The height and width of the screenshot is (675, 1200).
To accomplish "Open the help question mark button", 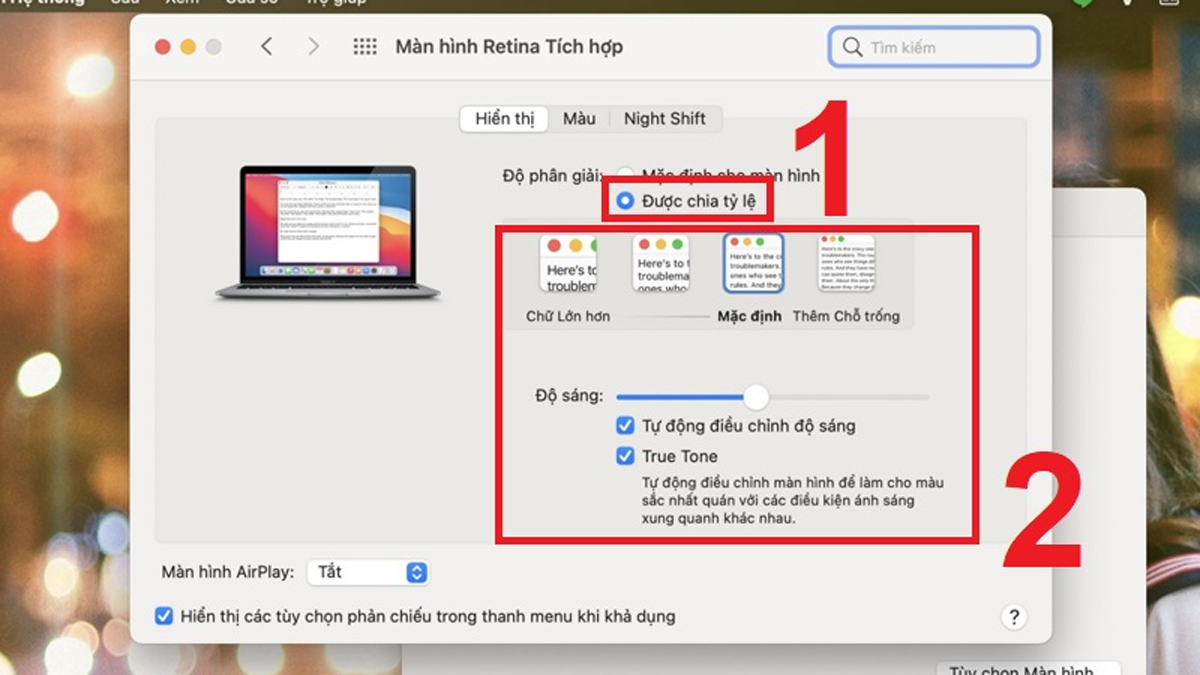I will coord(1013,616).
